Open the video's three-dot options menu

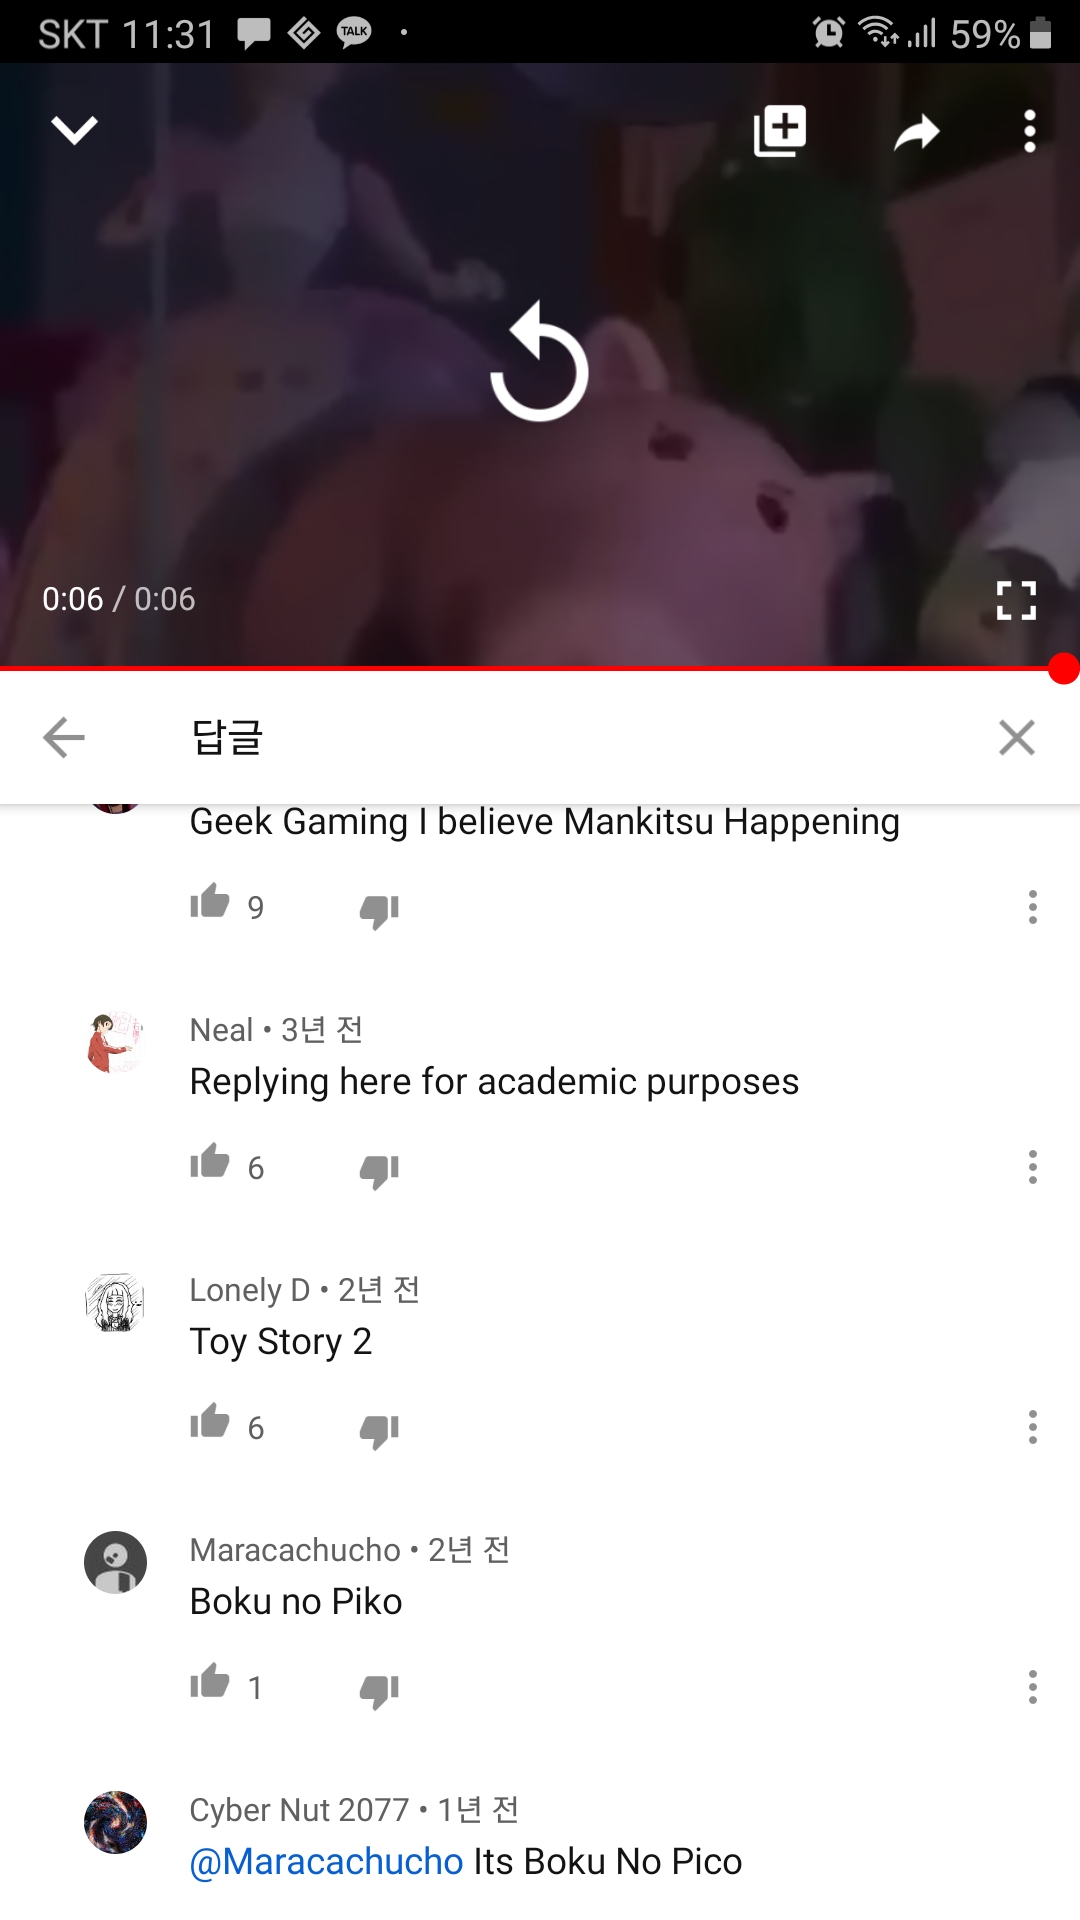click(1030, 131)
